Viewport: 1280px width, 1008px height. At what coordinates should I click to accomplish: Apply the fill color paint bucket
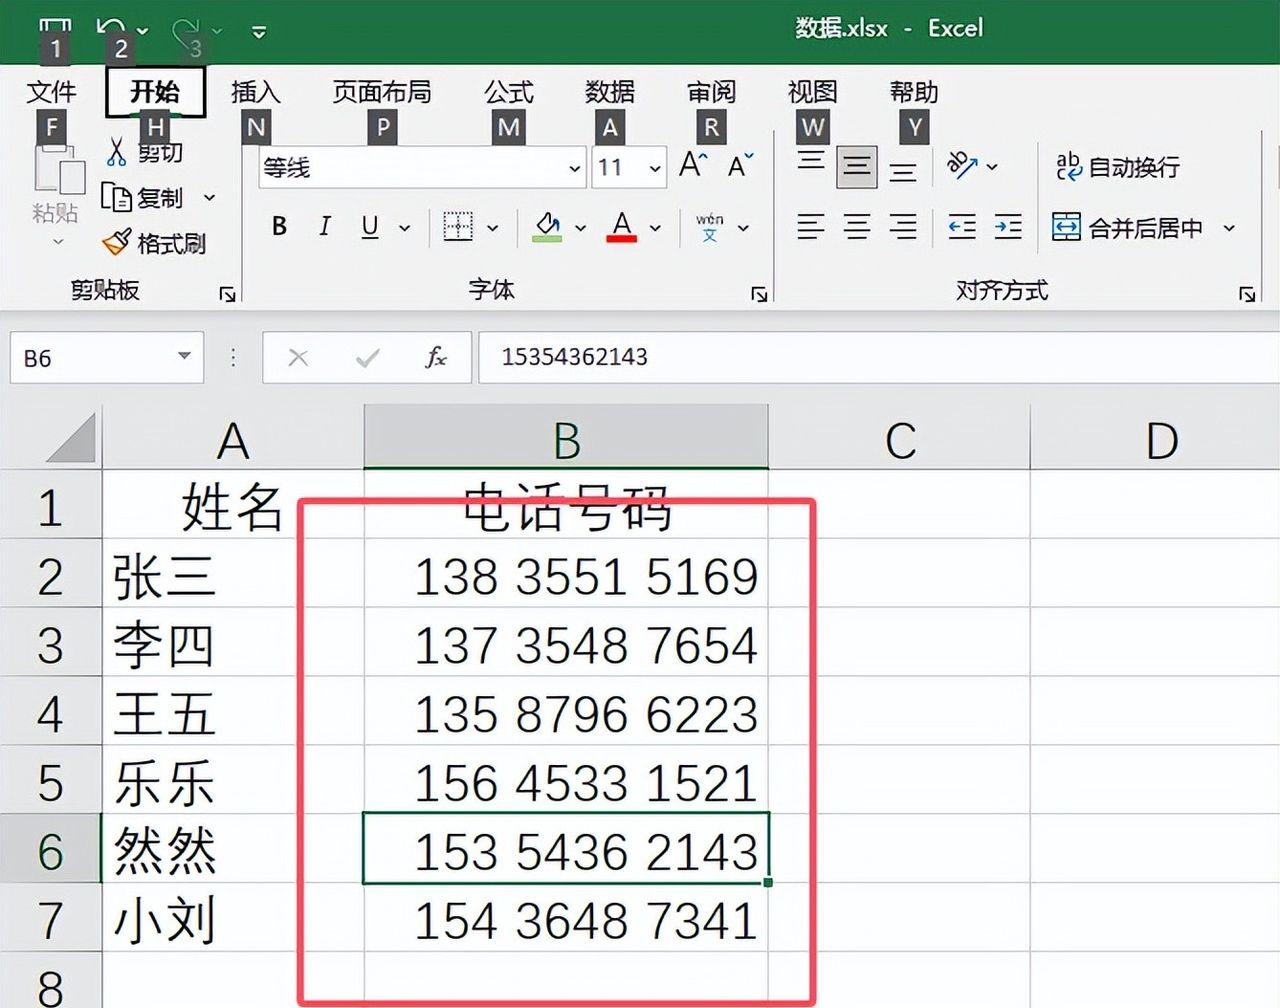coord(547,227)
